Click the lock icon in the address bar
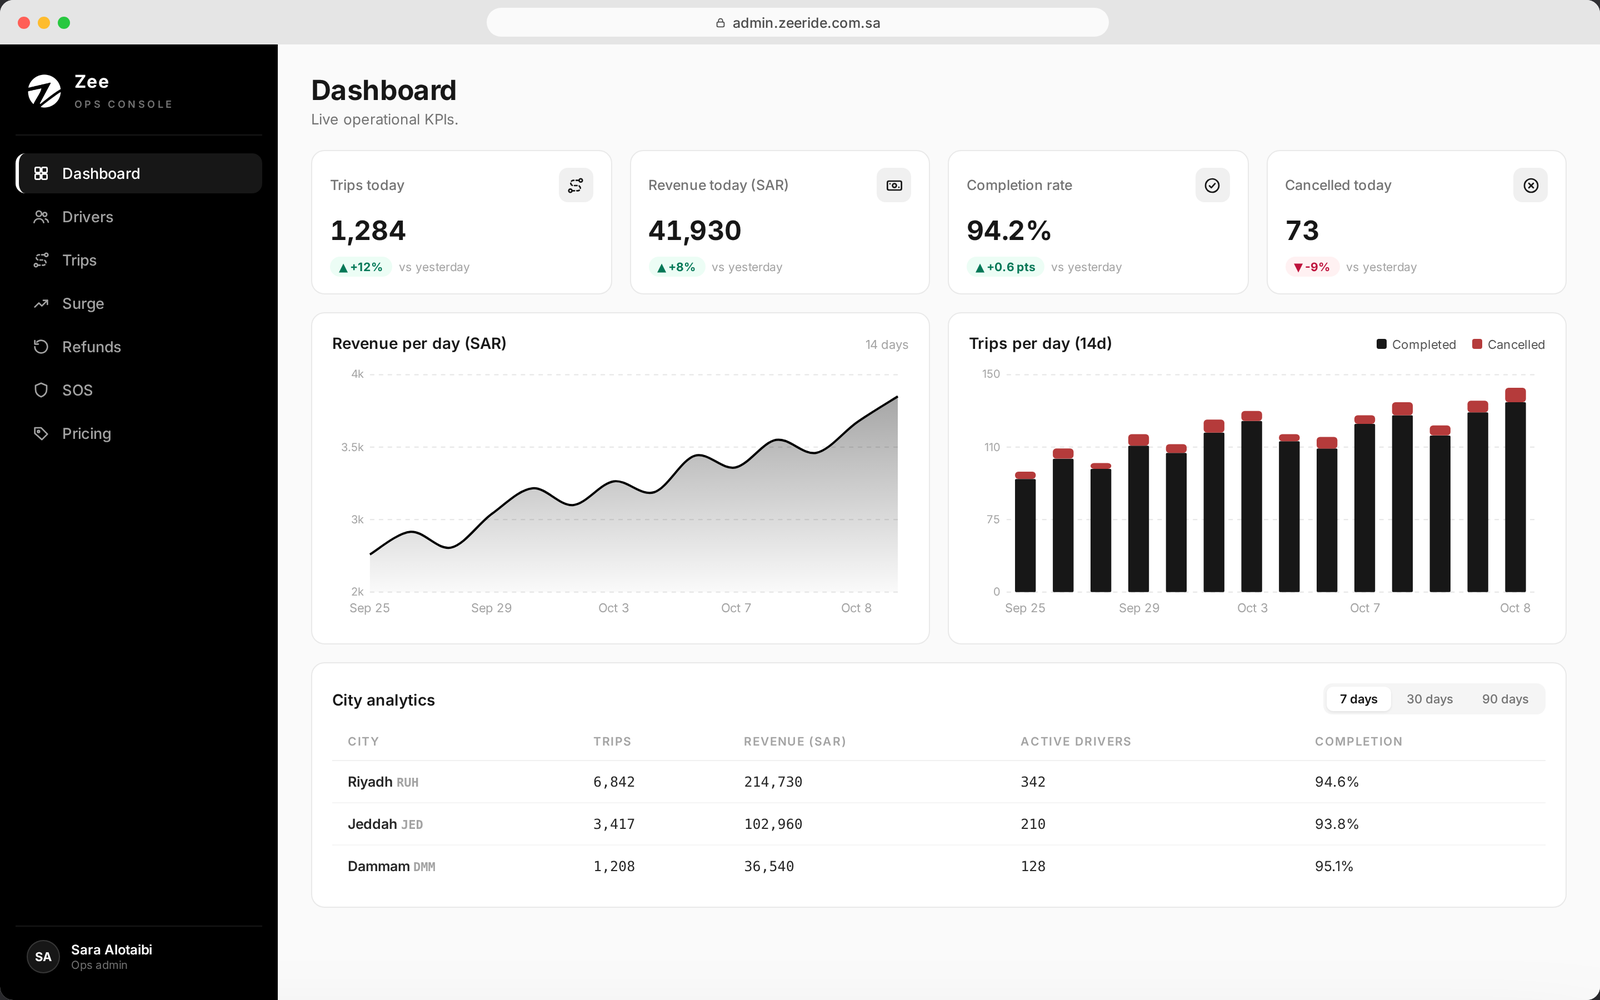The image size is (1600, 1000). coord(720,23)
